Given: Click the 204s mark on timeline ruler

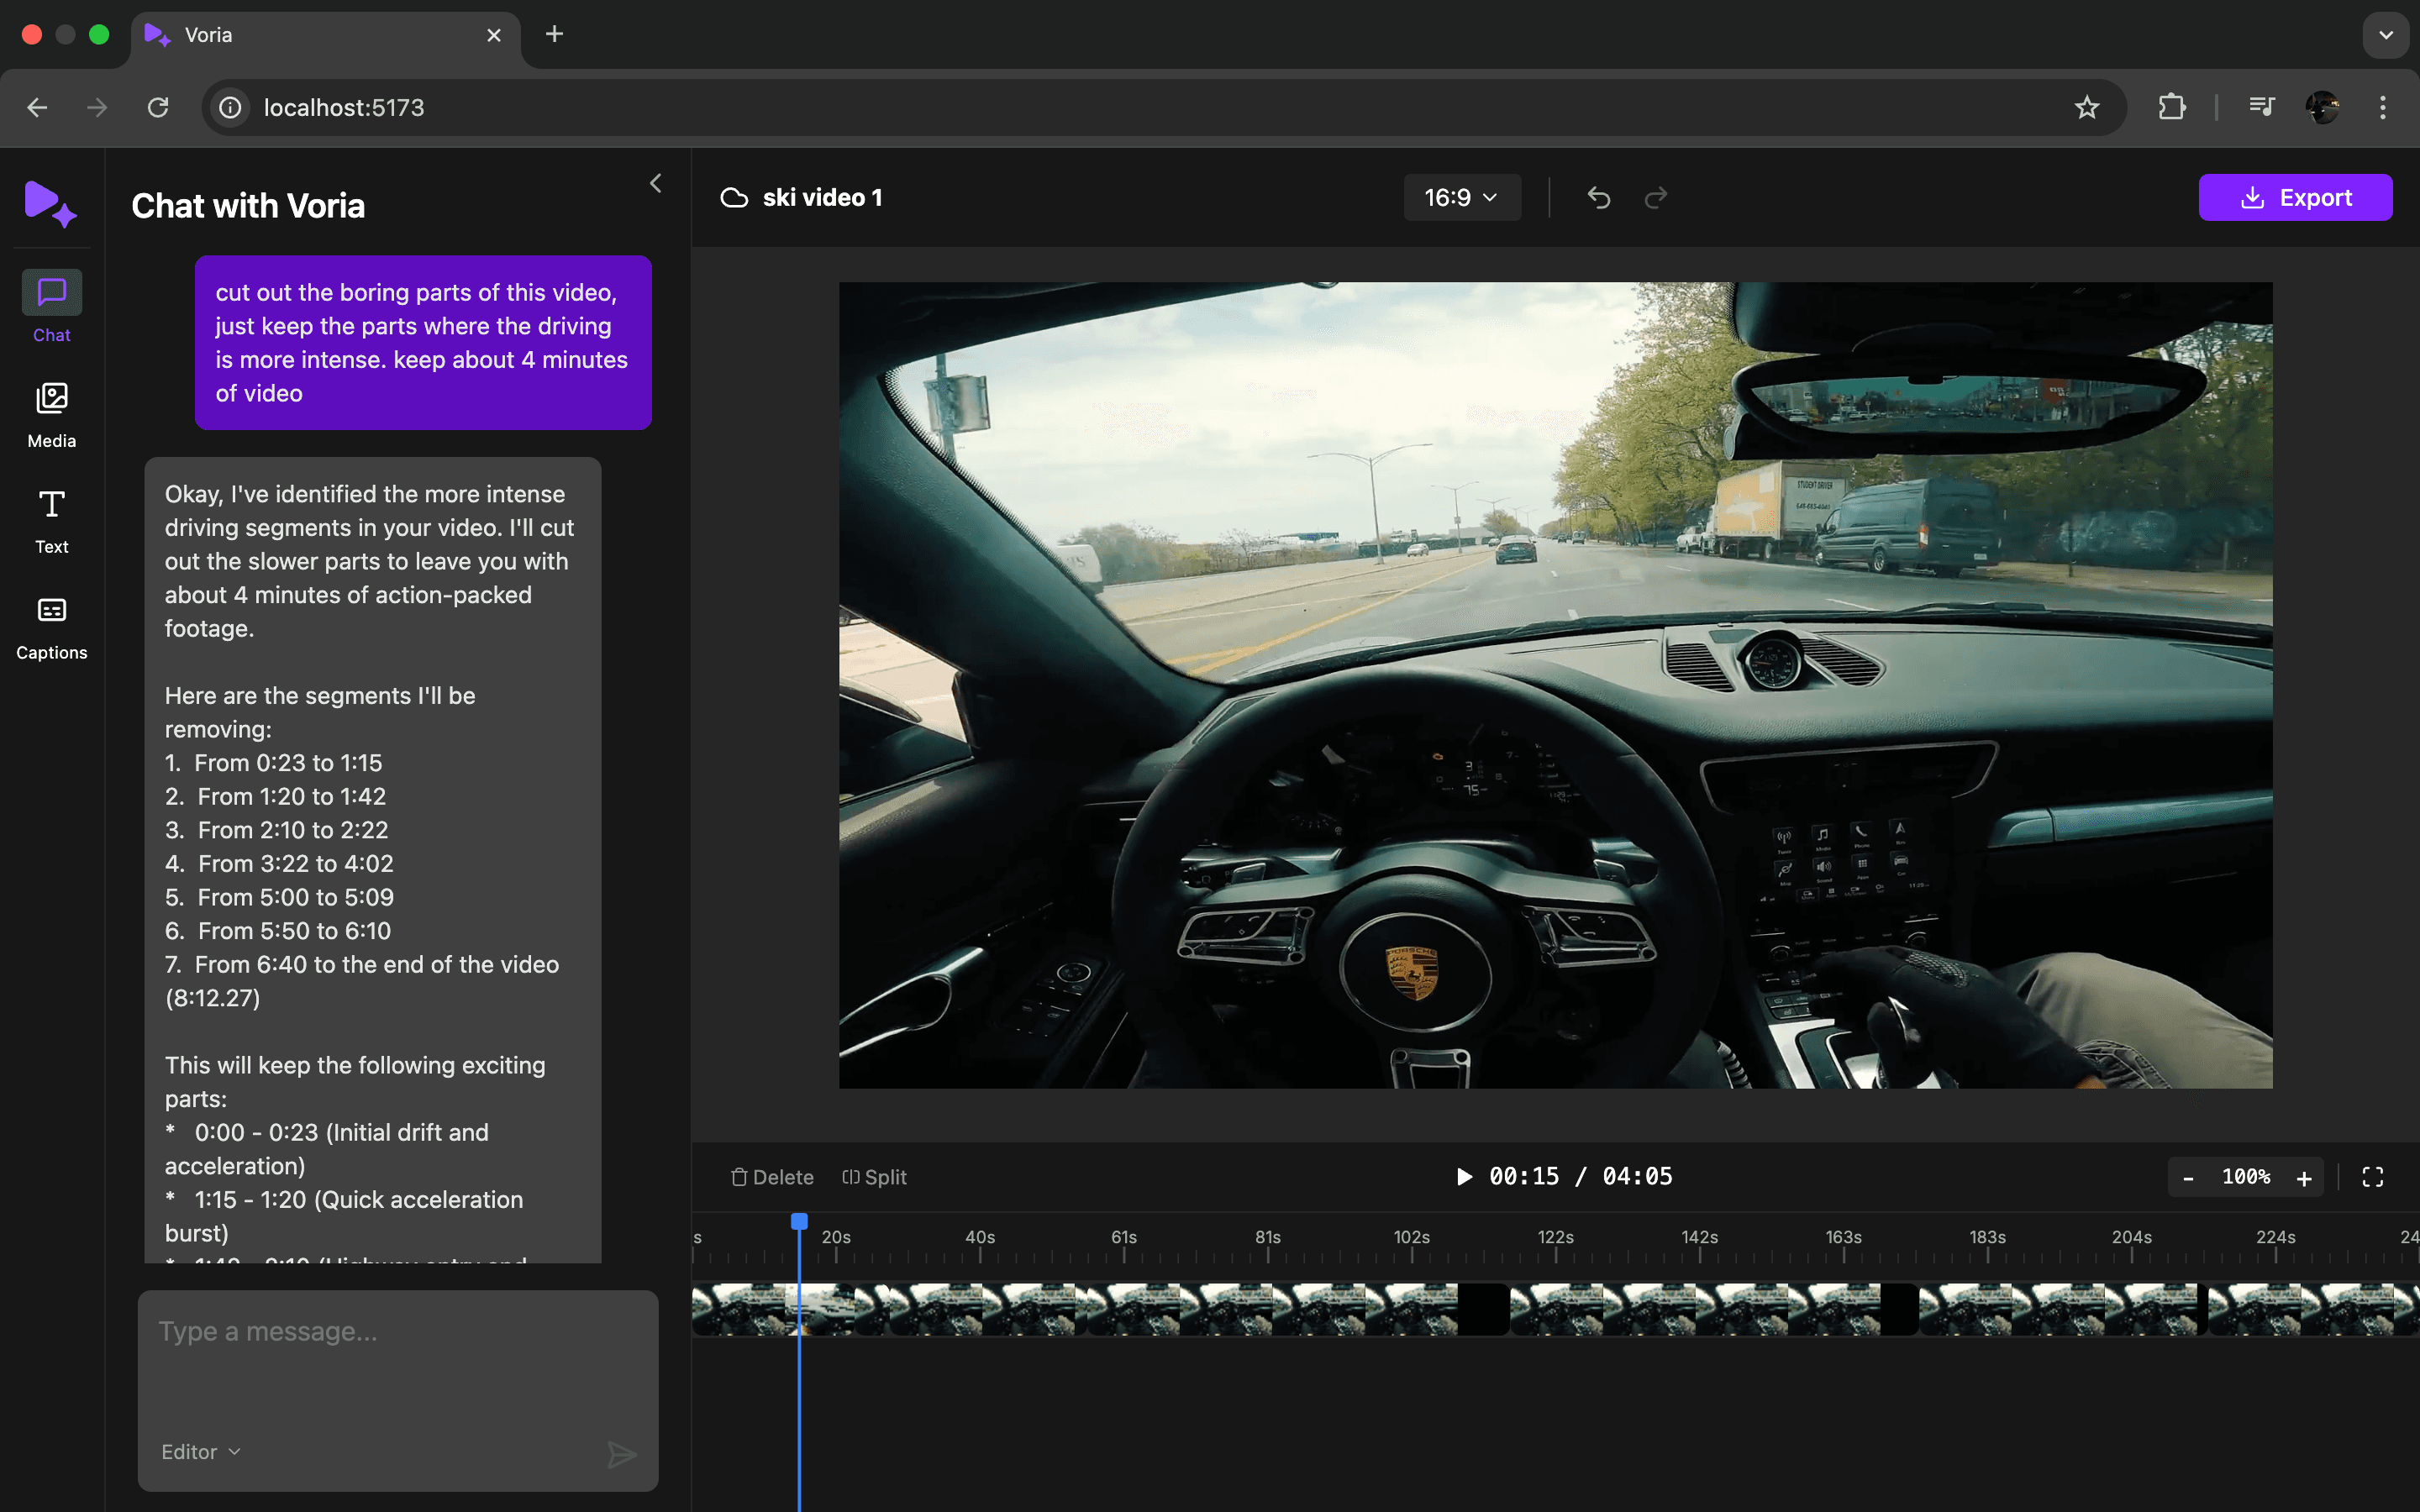Looking at the screenshot, I should click(x=2131, y=1237).
